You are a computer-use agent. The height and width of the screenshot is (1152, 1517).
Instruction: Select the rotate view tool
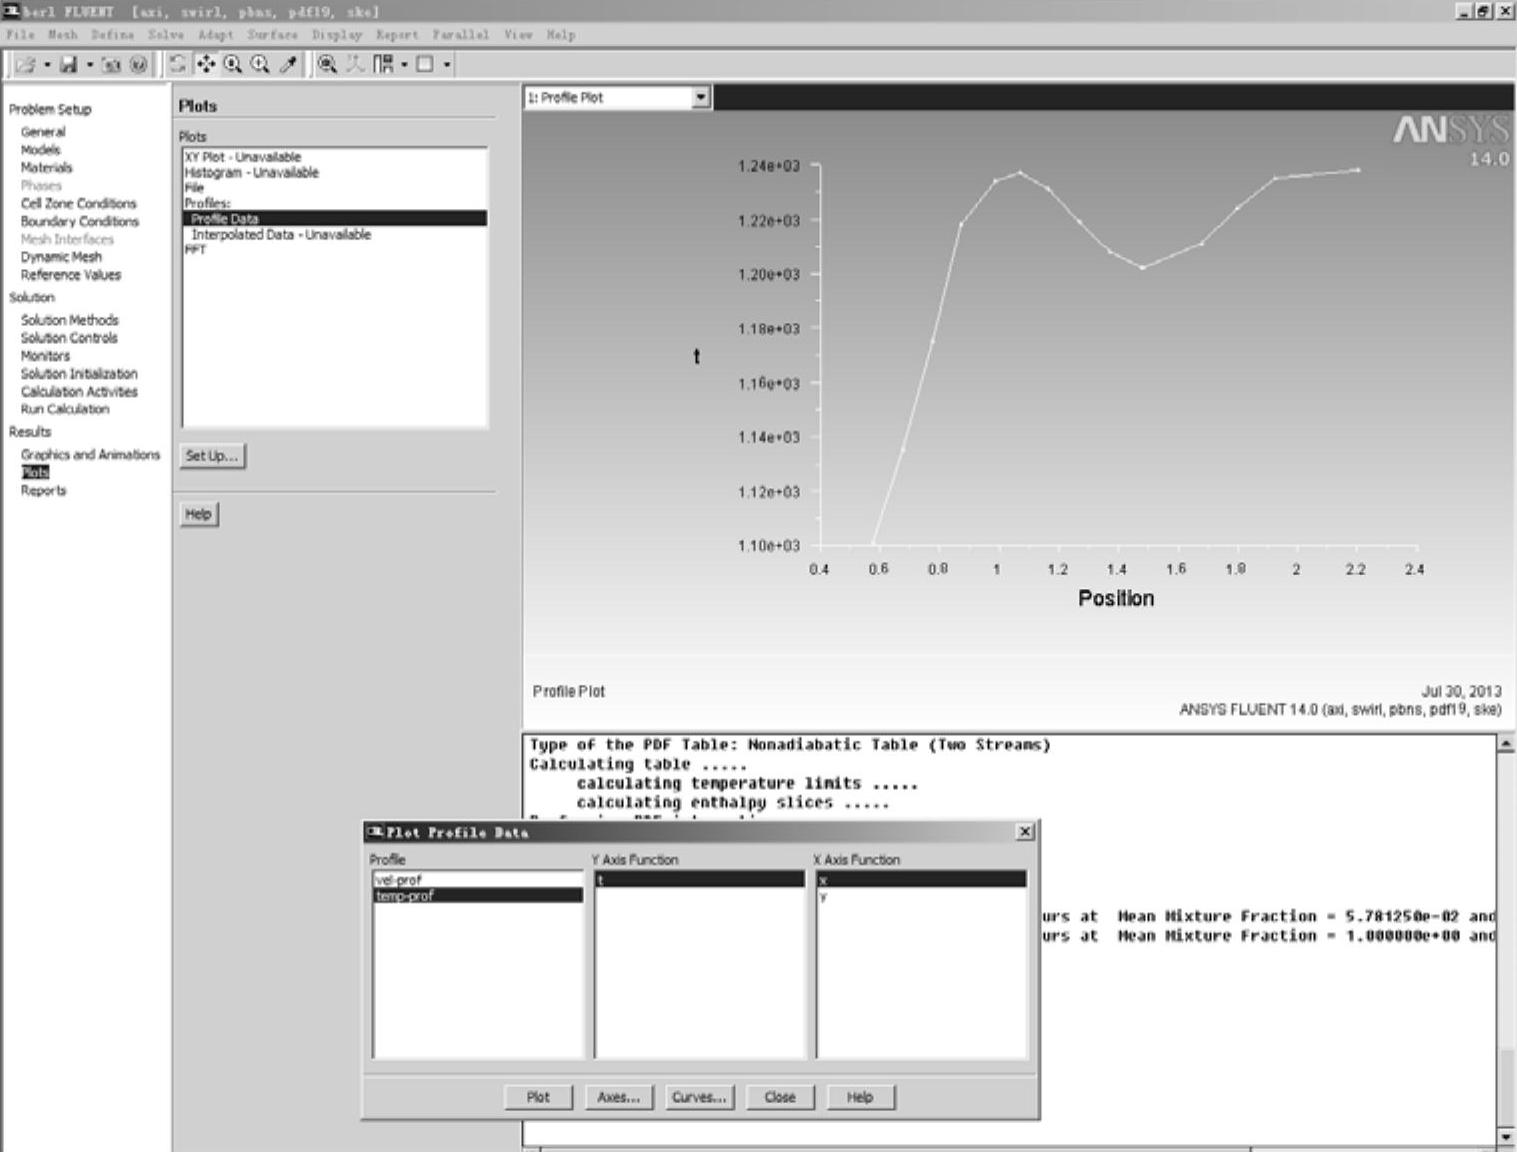pyautogui.click(x=177, y=64)
